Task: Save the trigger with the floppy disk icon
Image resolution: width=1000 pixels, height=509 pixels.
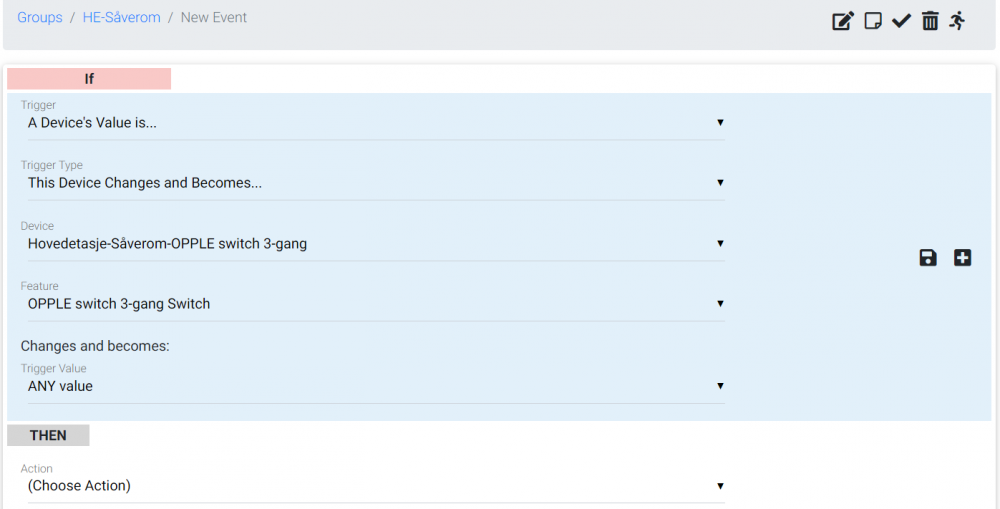Action: tap(928, 258)
